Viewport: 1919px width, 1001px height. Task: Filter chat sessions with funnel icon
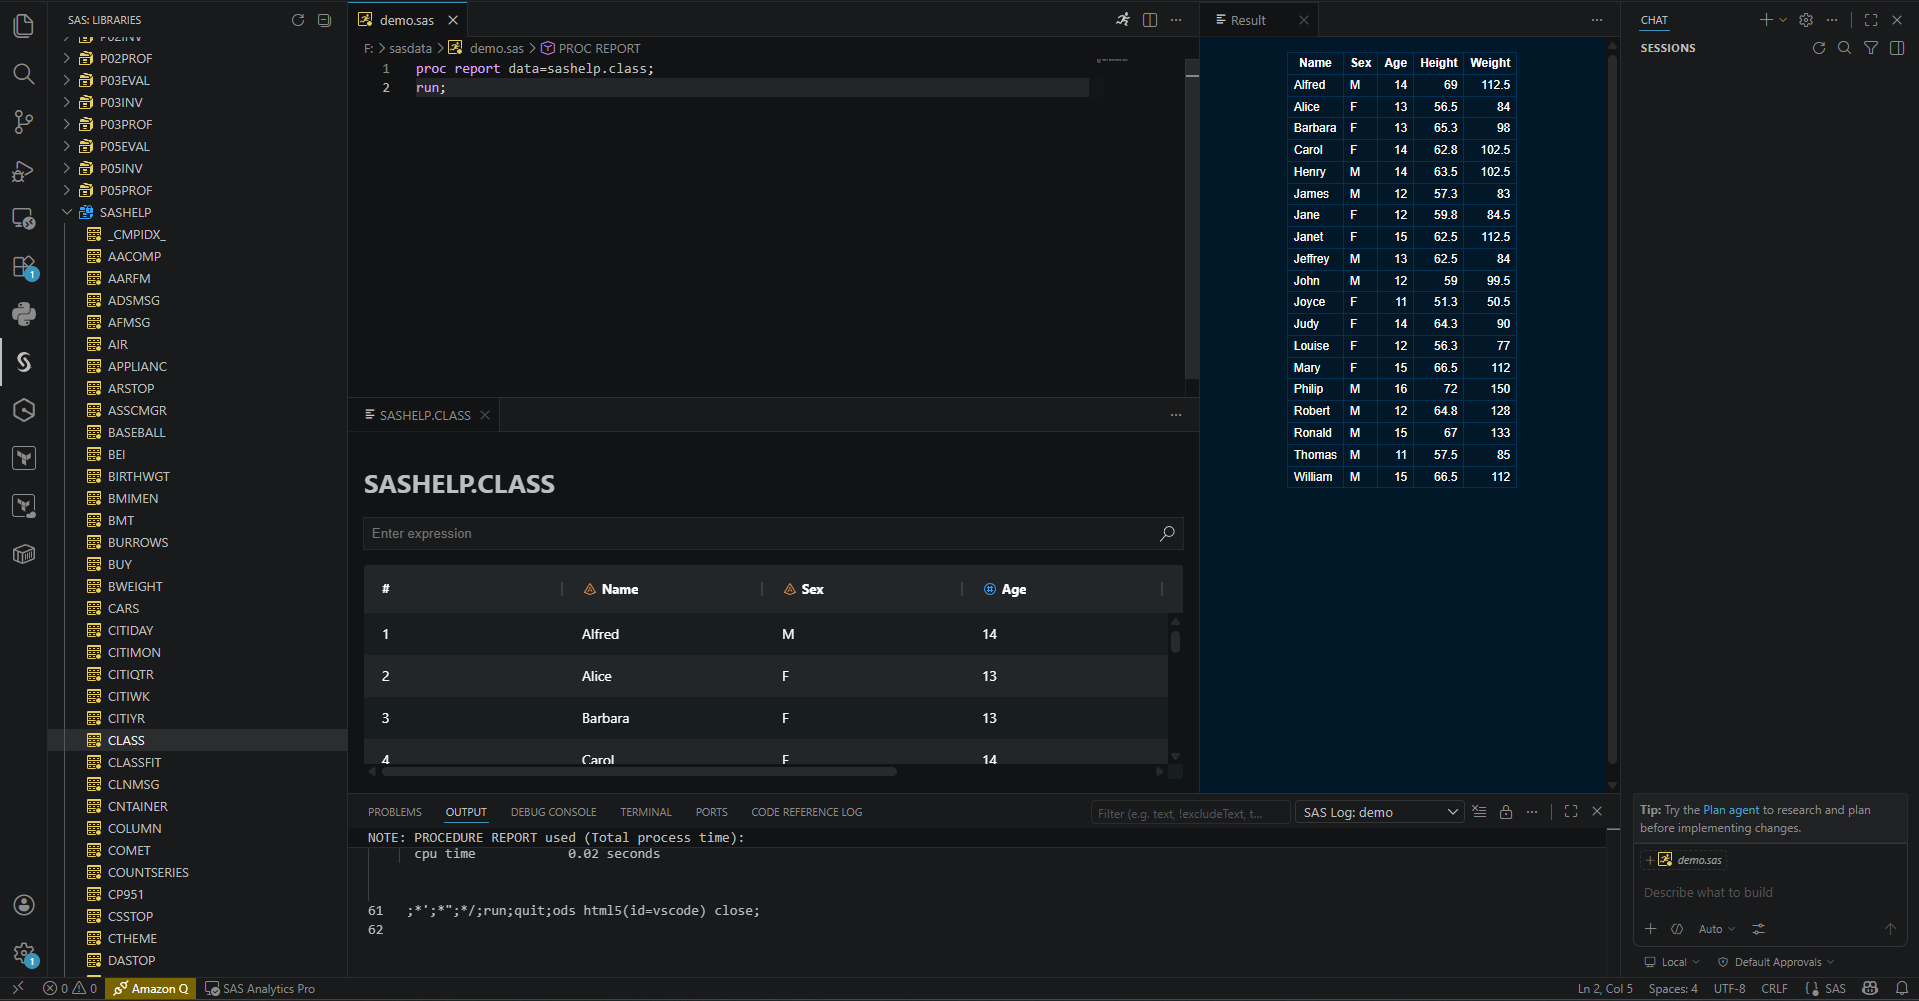coord(1871,48)
